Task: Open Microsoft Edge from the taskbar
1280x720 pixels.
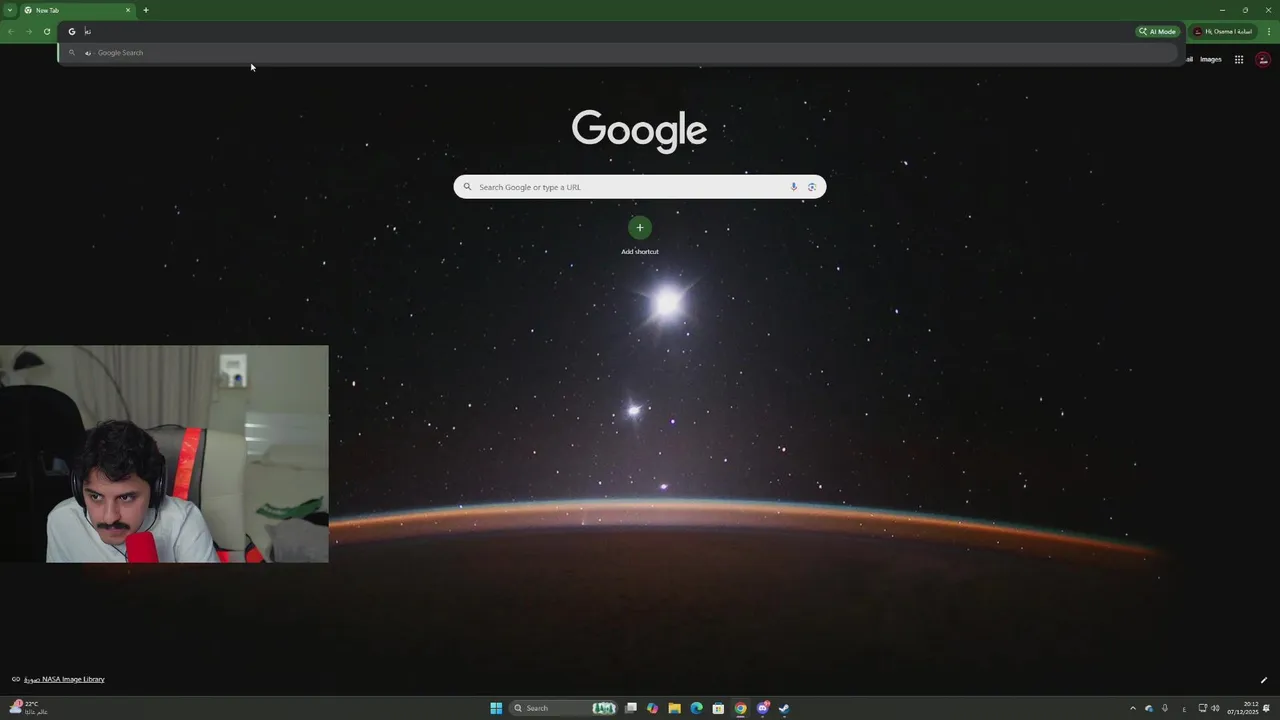Action: click(x=697, y=708)
